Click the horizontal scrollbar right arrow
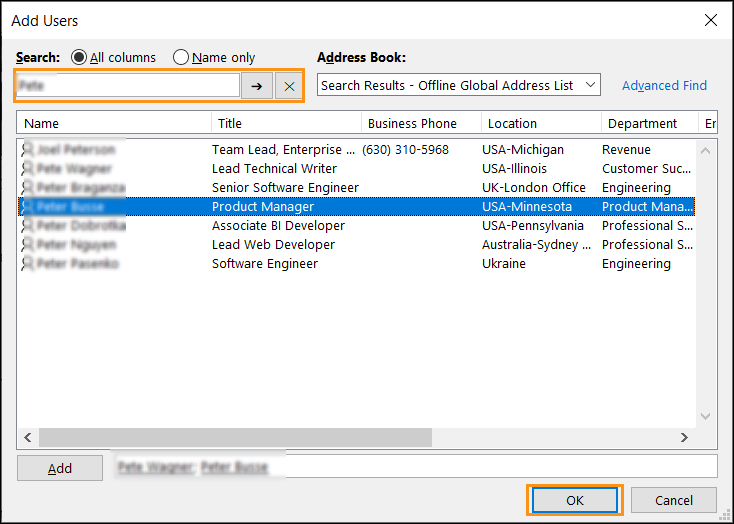Image resolution: width=734 pixels, height=524 pixels. click(684, 437)
